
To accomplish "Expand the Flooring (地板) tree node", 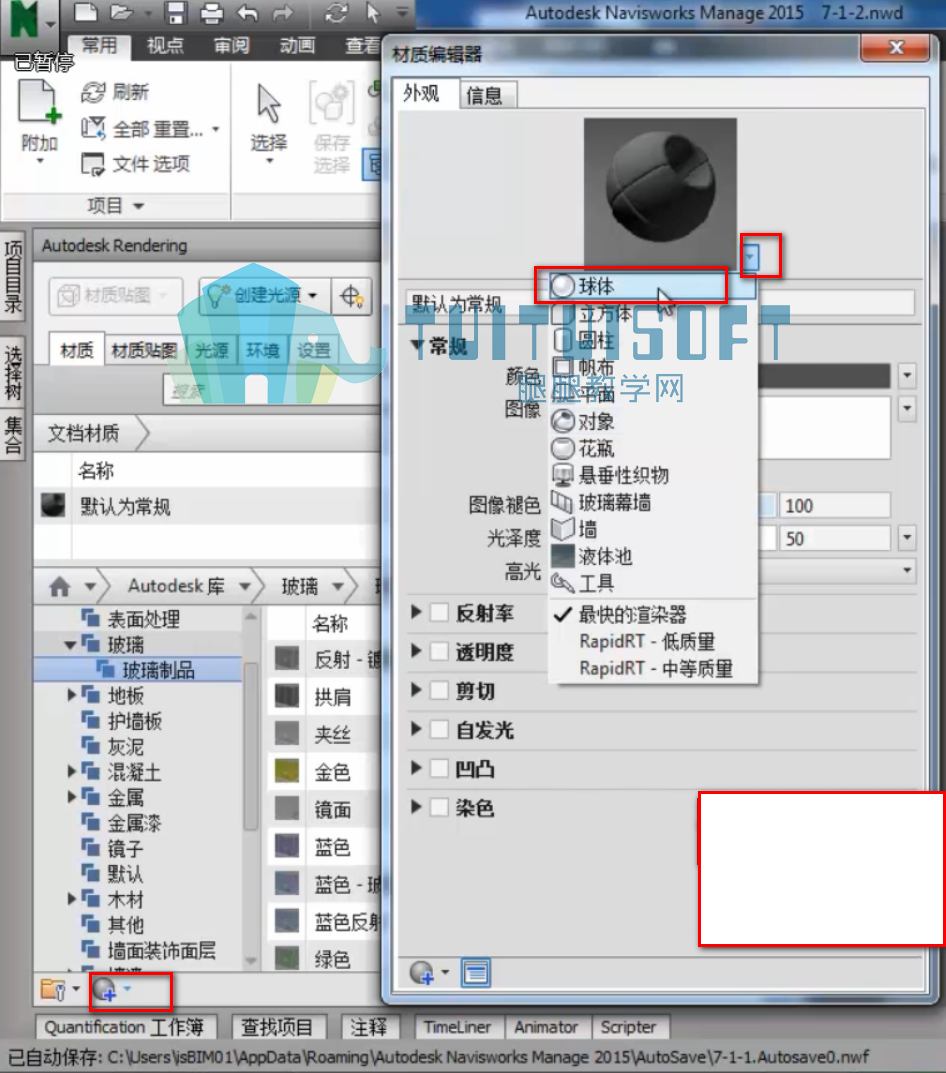I will [x=71, y=695].
